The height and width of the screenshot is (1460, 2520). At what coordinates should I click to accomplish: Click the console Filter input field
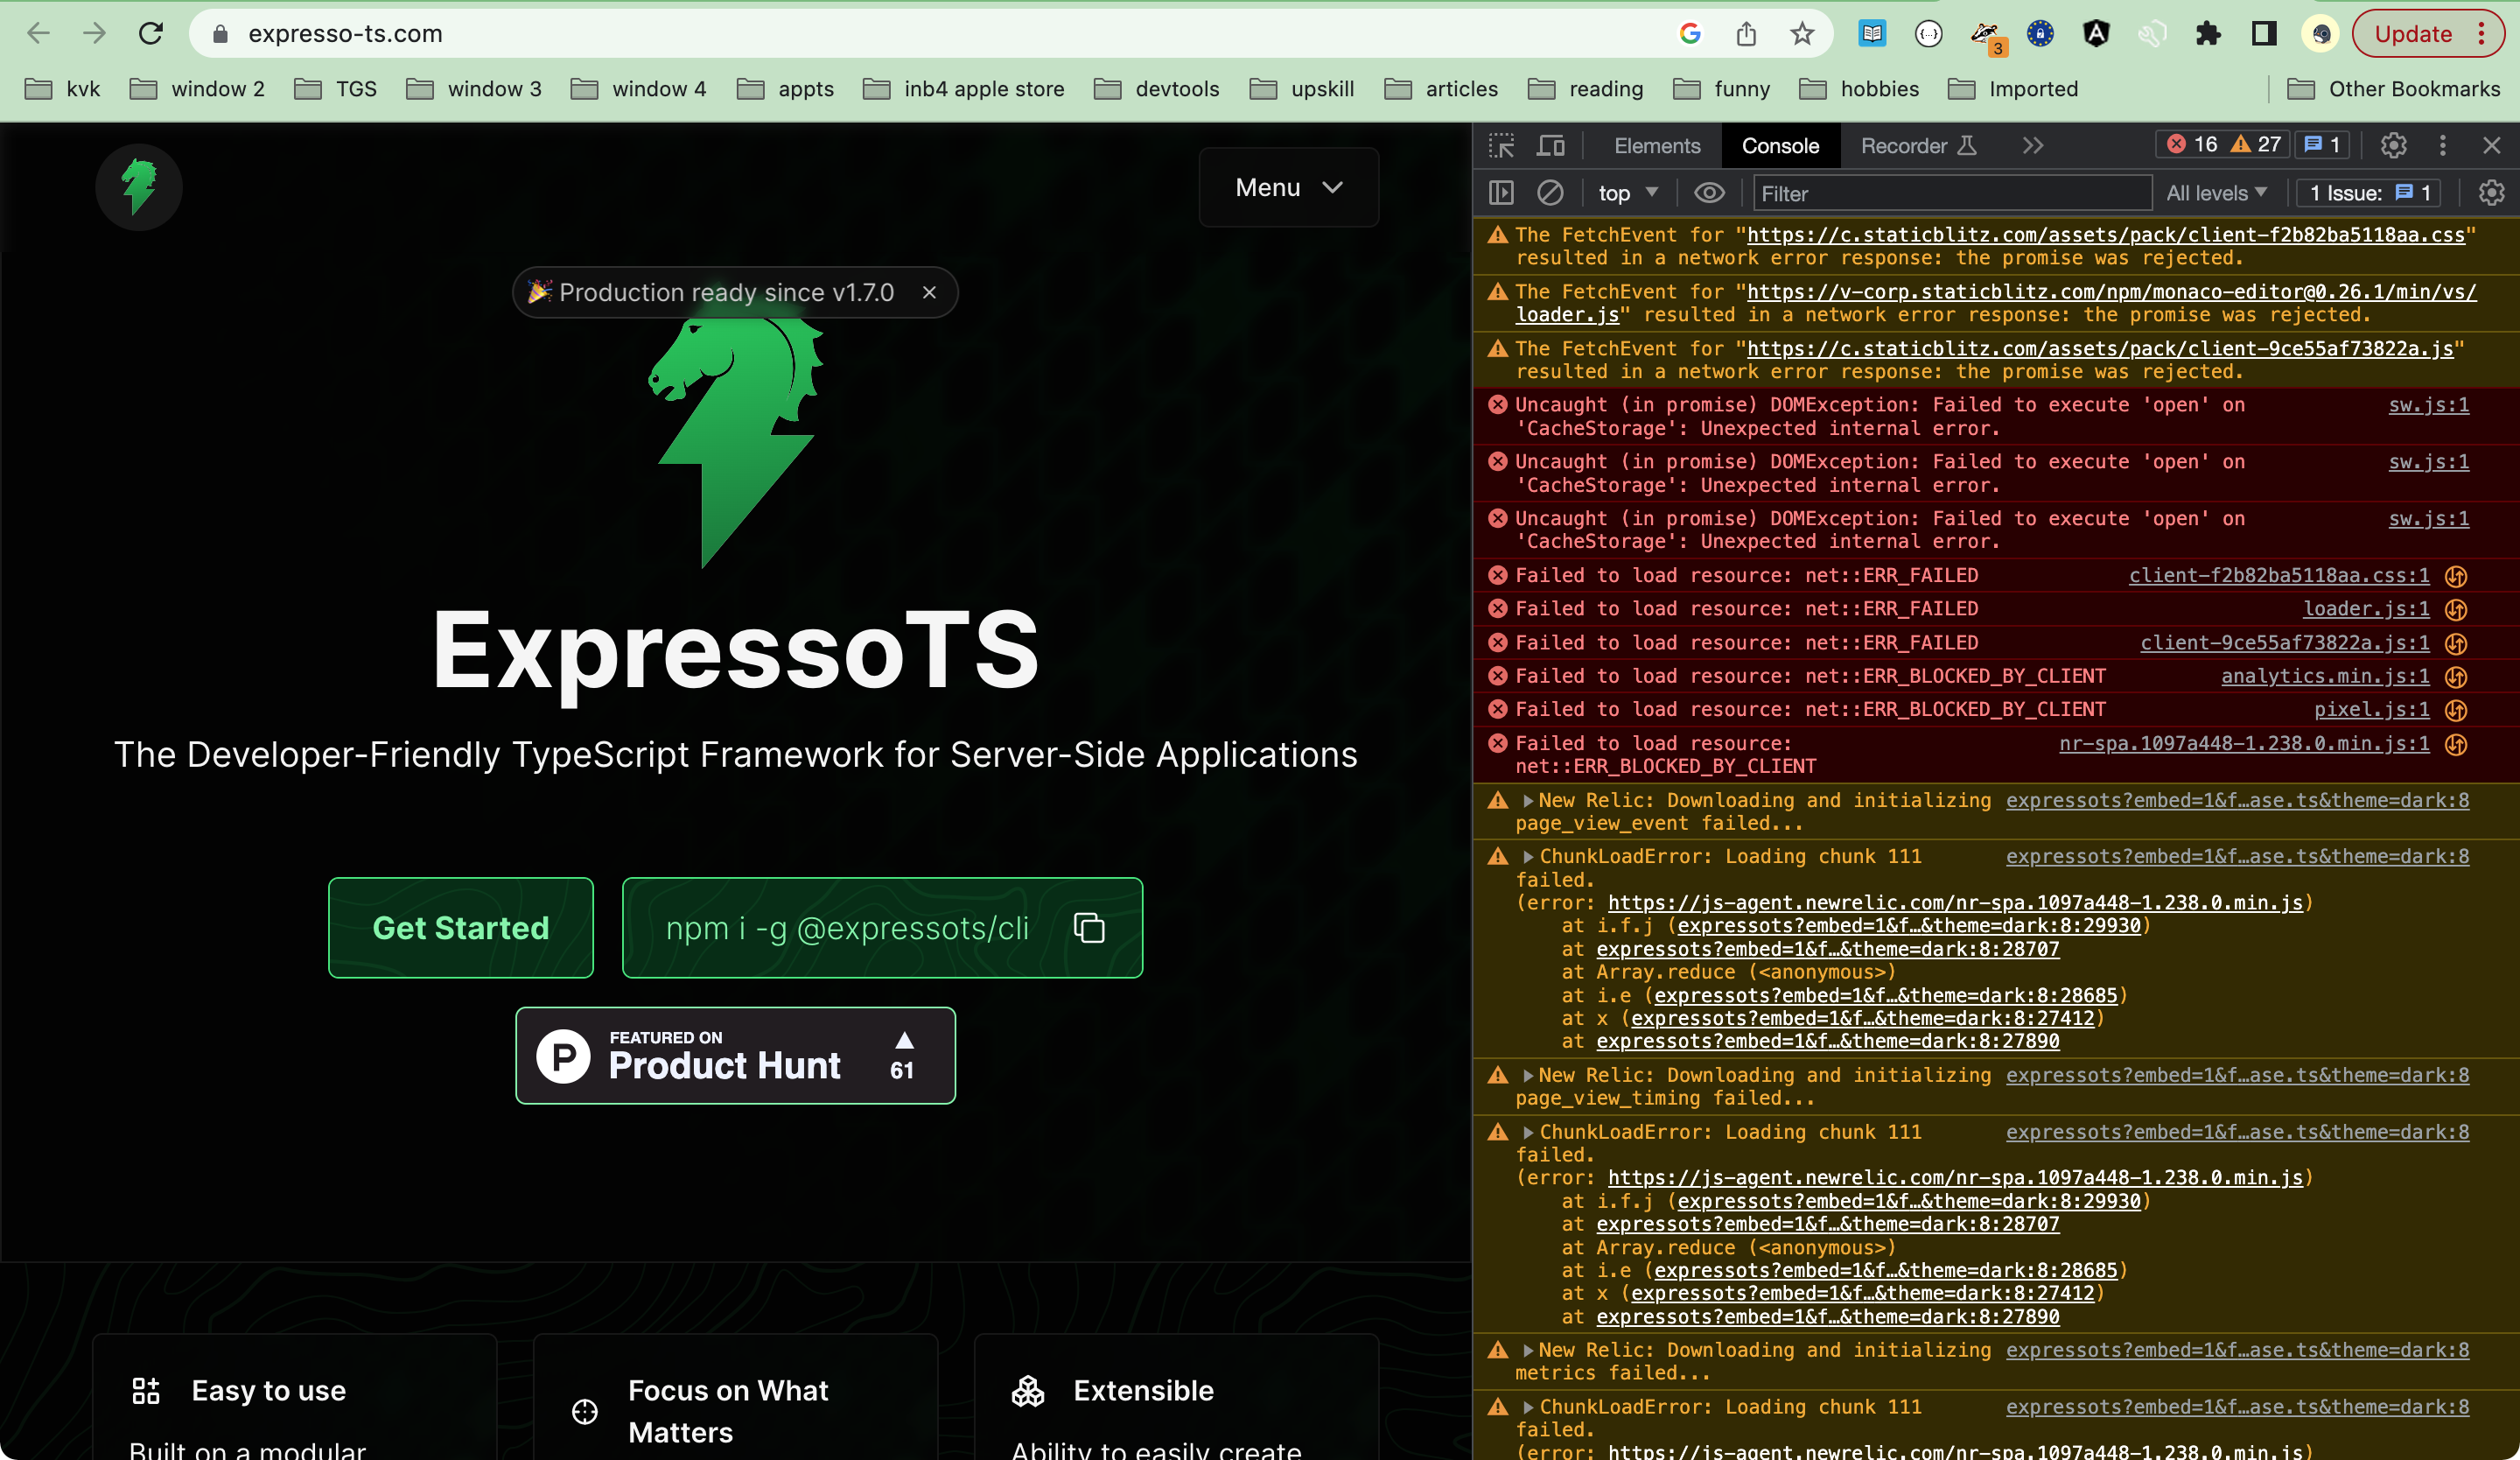pos(1950,193)
